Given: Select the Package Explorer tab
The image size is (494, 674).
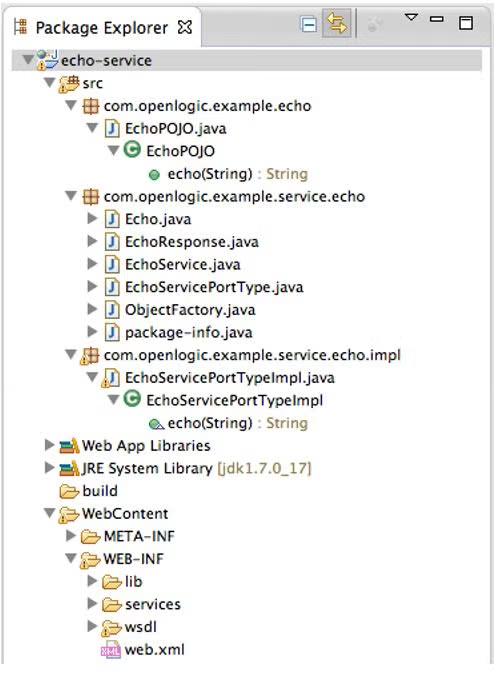Looking at the screenshot, I should pyautogui.click(x=101, y=28).
